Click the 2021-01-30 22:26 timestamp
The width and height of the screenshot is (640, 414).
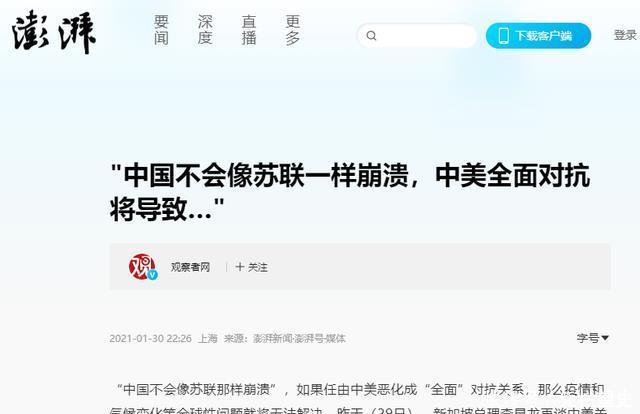(x=150, y=338)
